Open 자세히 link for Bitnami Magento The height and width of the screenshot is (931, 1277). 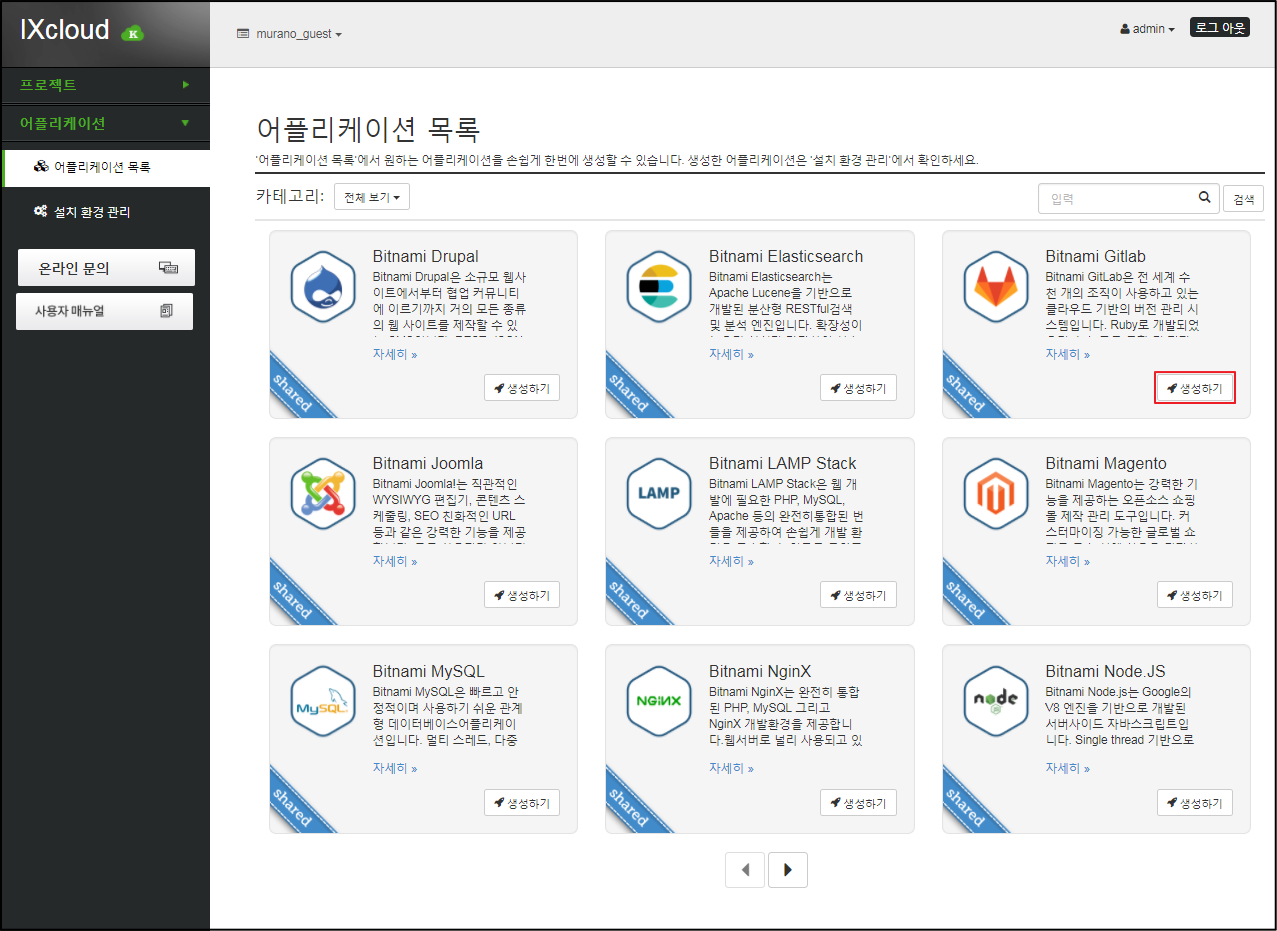[1068, 561]
